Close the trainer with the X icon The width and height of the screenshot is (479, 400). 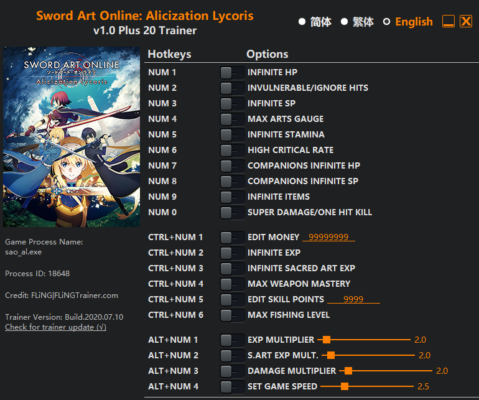click(466, 22)
